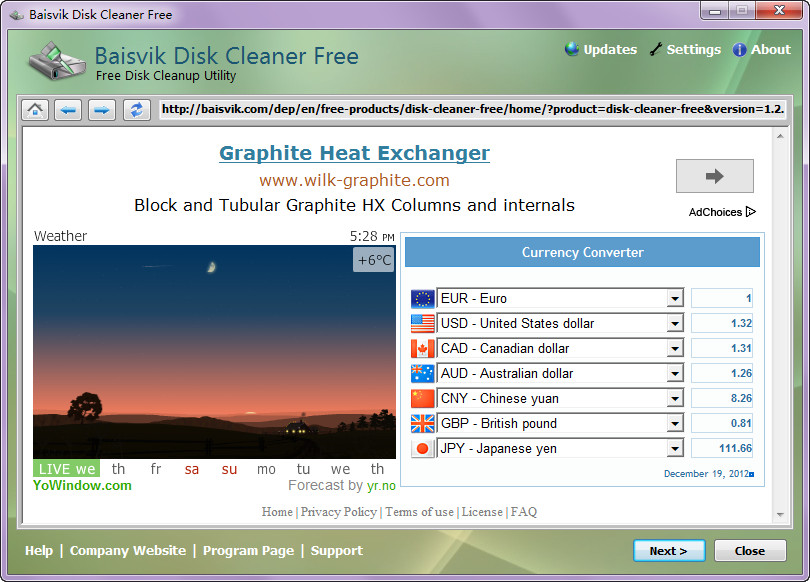The image size is (810, 582).
Task: Open the Terms of use footer link
Action: [x=419, y=512]
